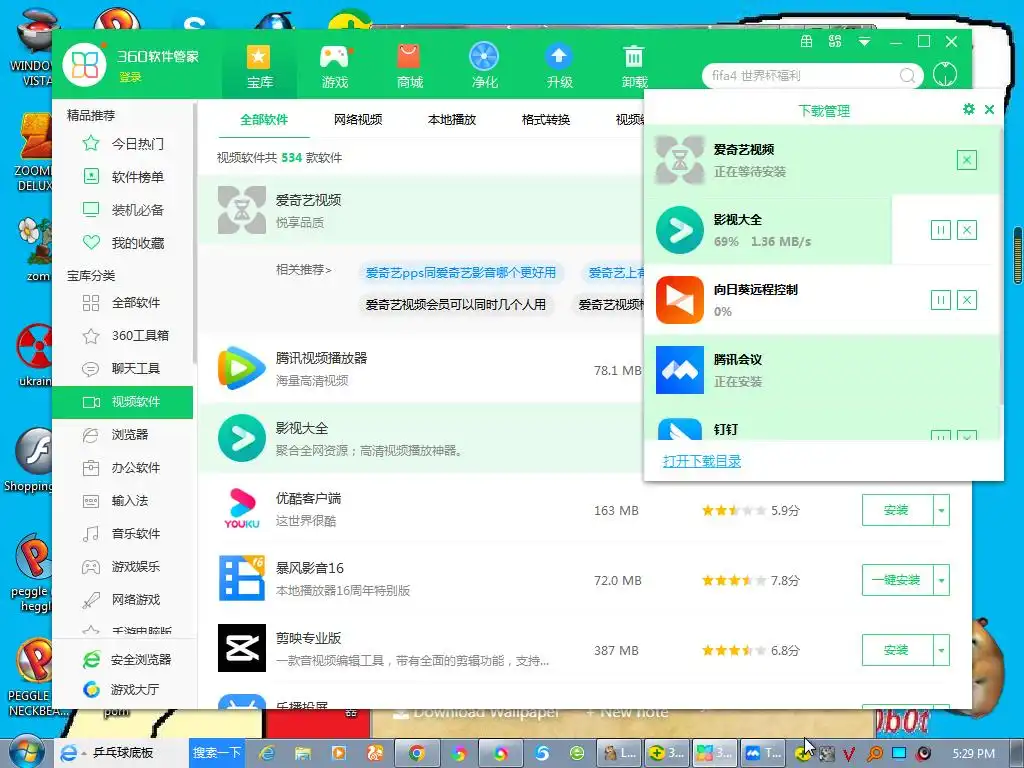Switch to the 本地播放 tab
The width and height of the screenshot is (1024, 768).
click(452, 120)
